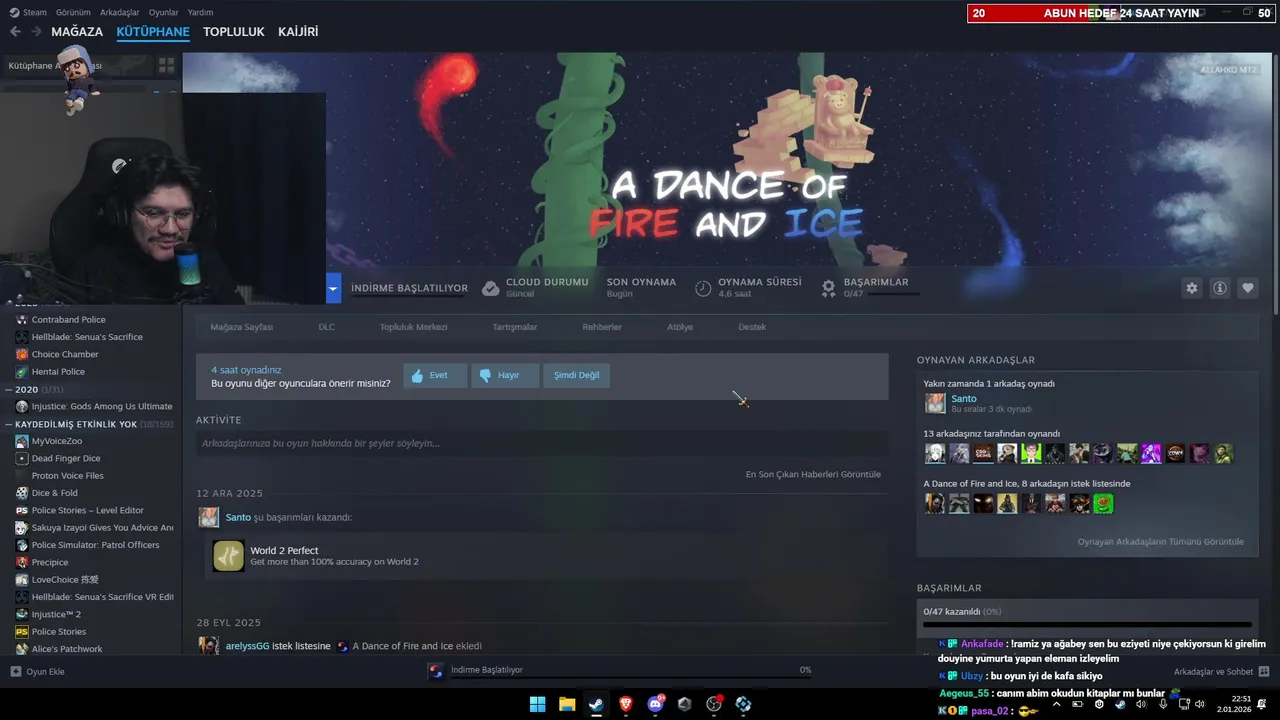
Task: Open the Mağaza Sayfası link
Action: (241, 327)
